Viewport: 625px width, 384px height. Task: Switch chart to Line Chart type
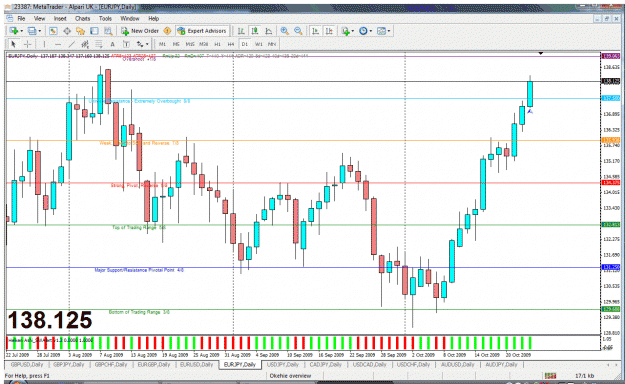pyautogui.click(x=269, y=31)
